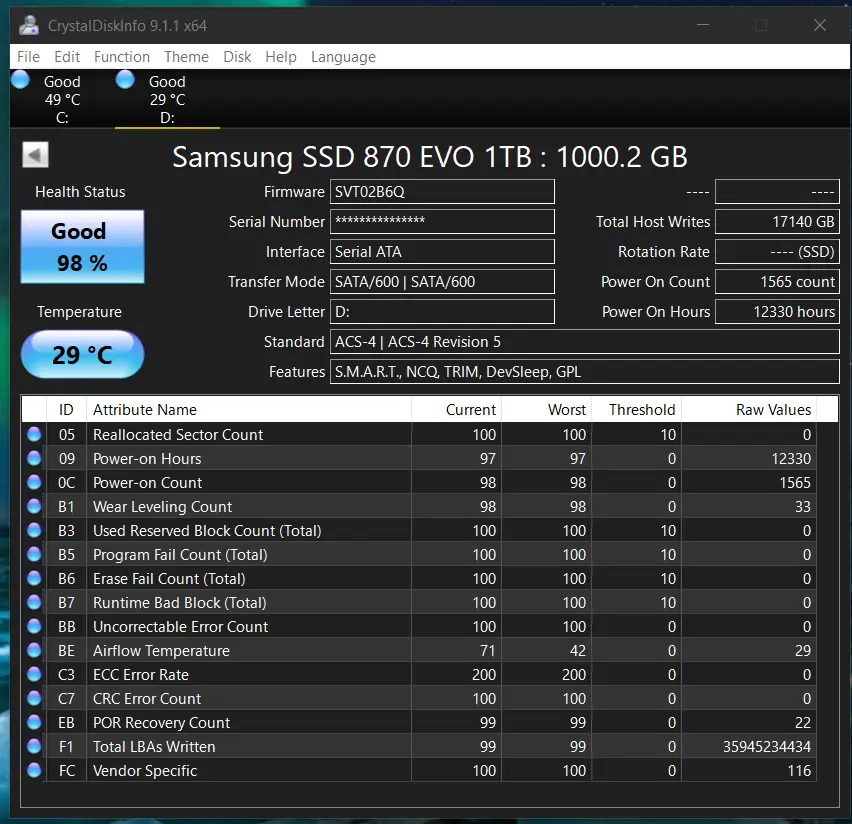Screen dimensions: 852x824
Task: Open the Disk menu
Action: point(237,57)
